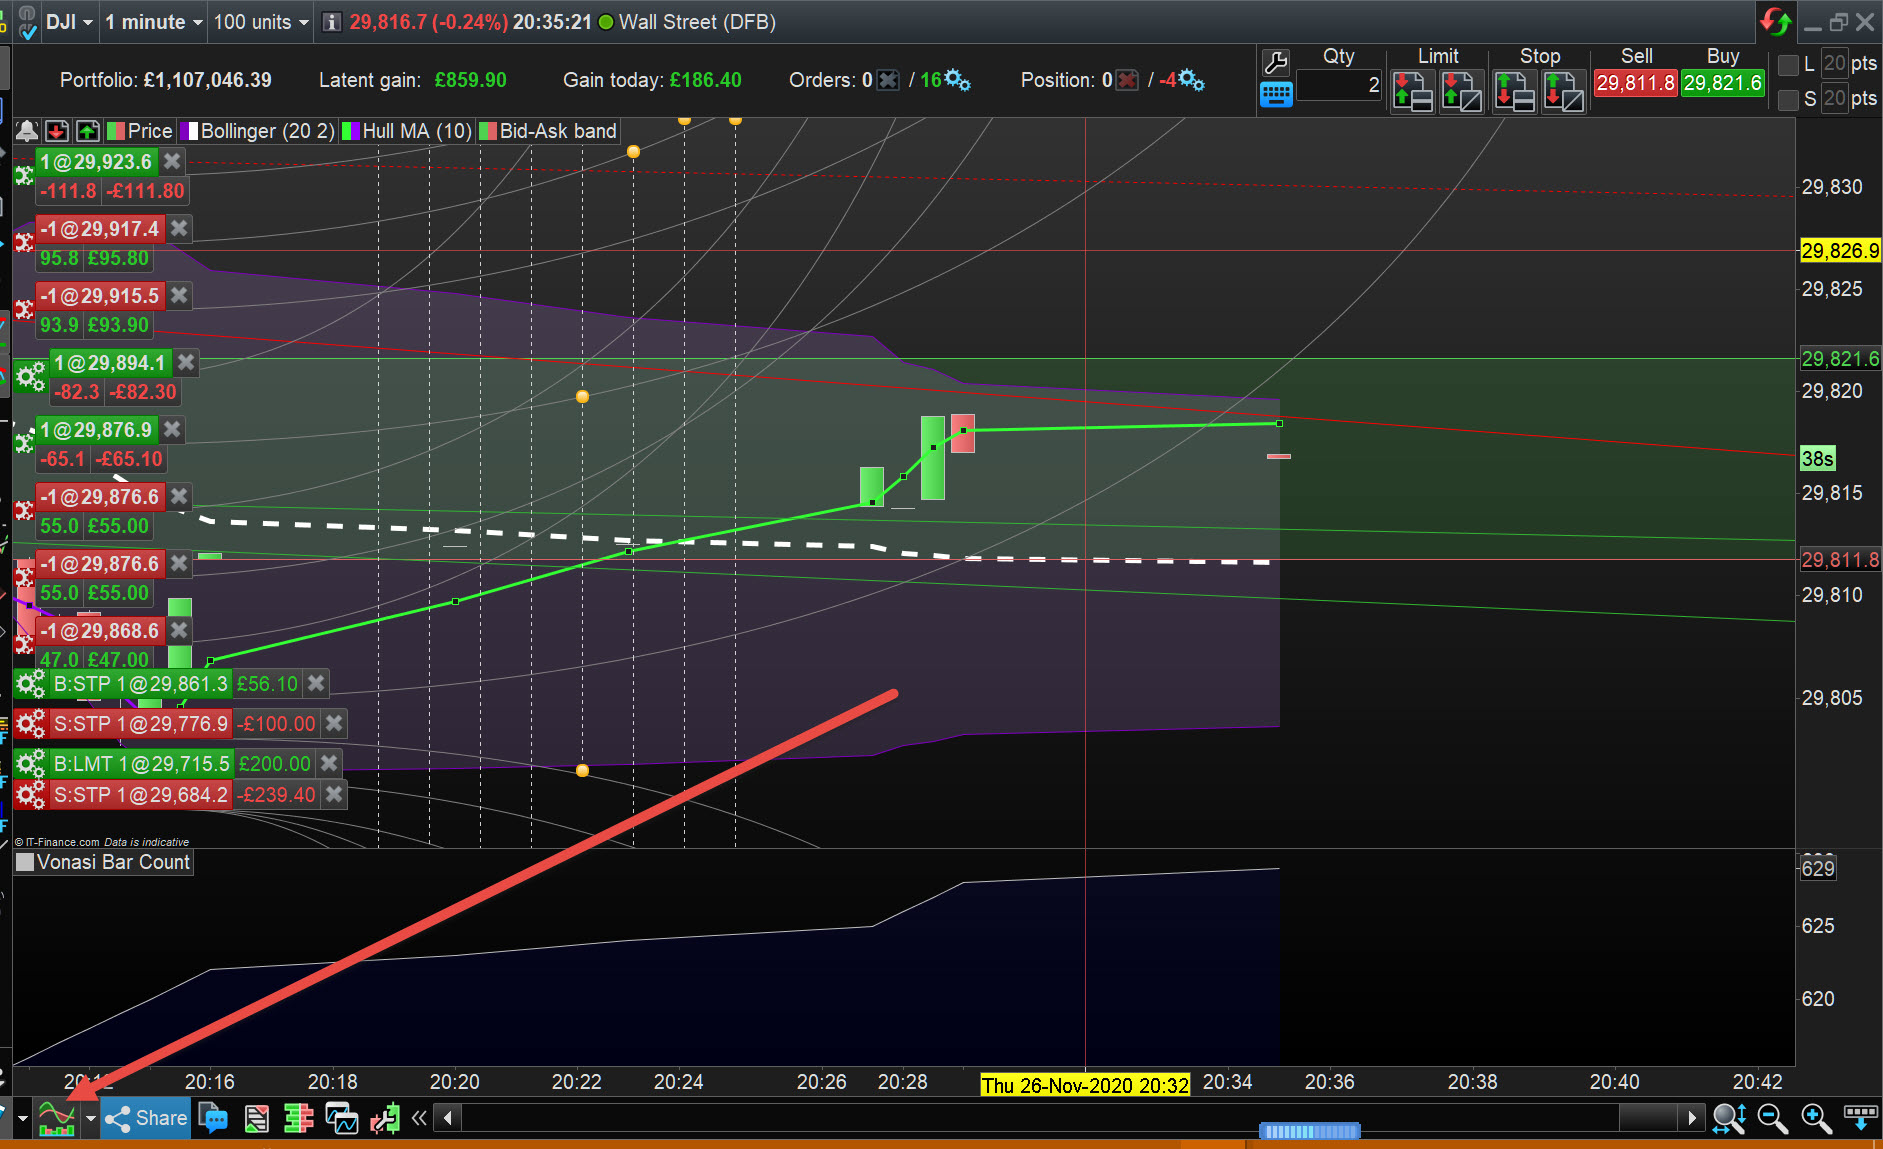1883x1149 pixels.
Task: Click the second Limit order icon
Action: tap(1461, 91)
